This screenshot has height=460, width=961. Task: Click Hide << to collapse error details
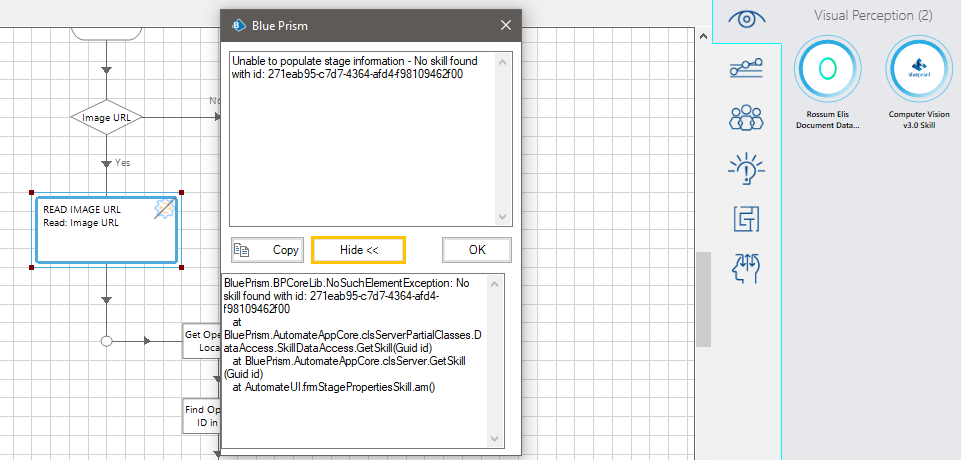359,250
